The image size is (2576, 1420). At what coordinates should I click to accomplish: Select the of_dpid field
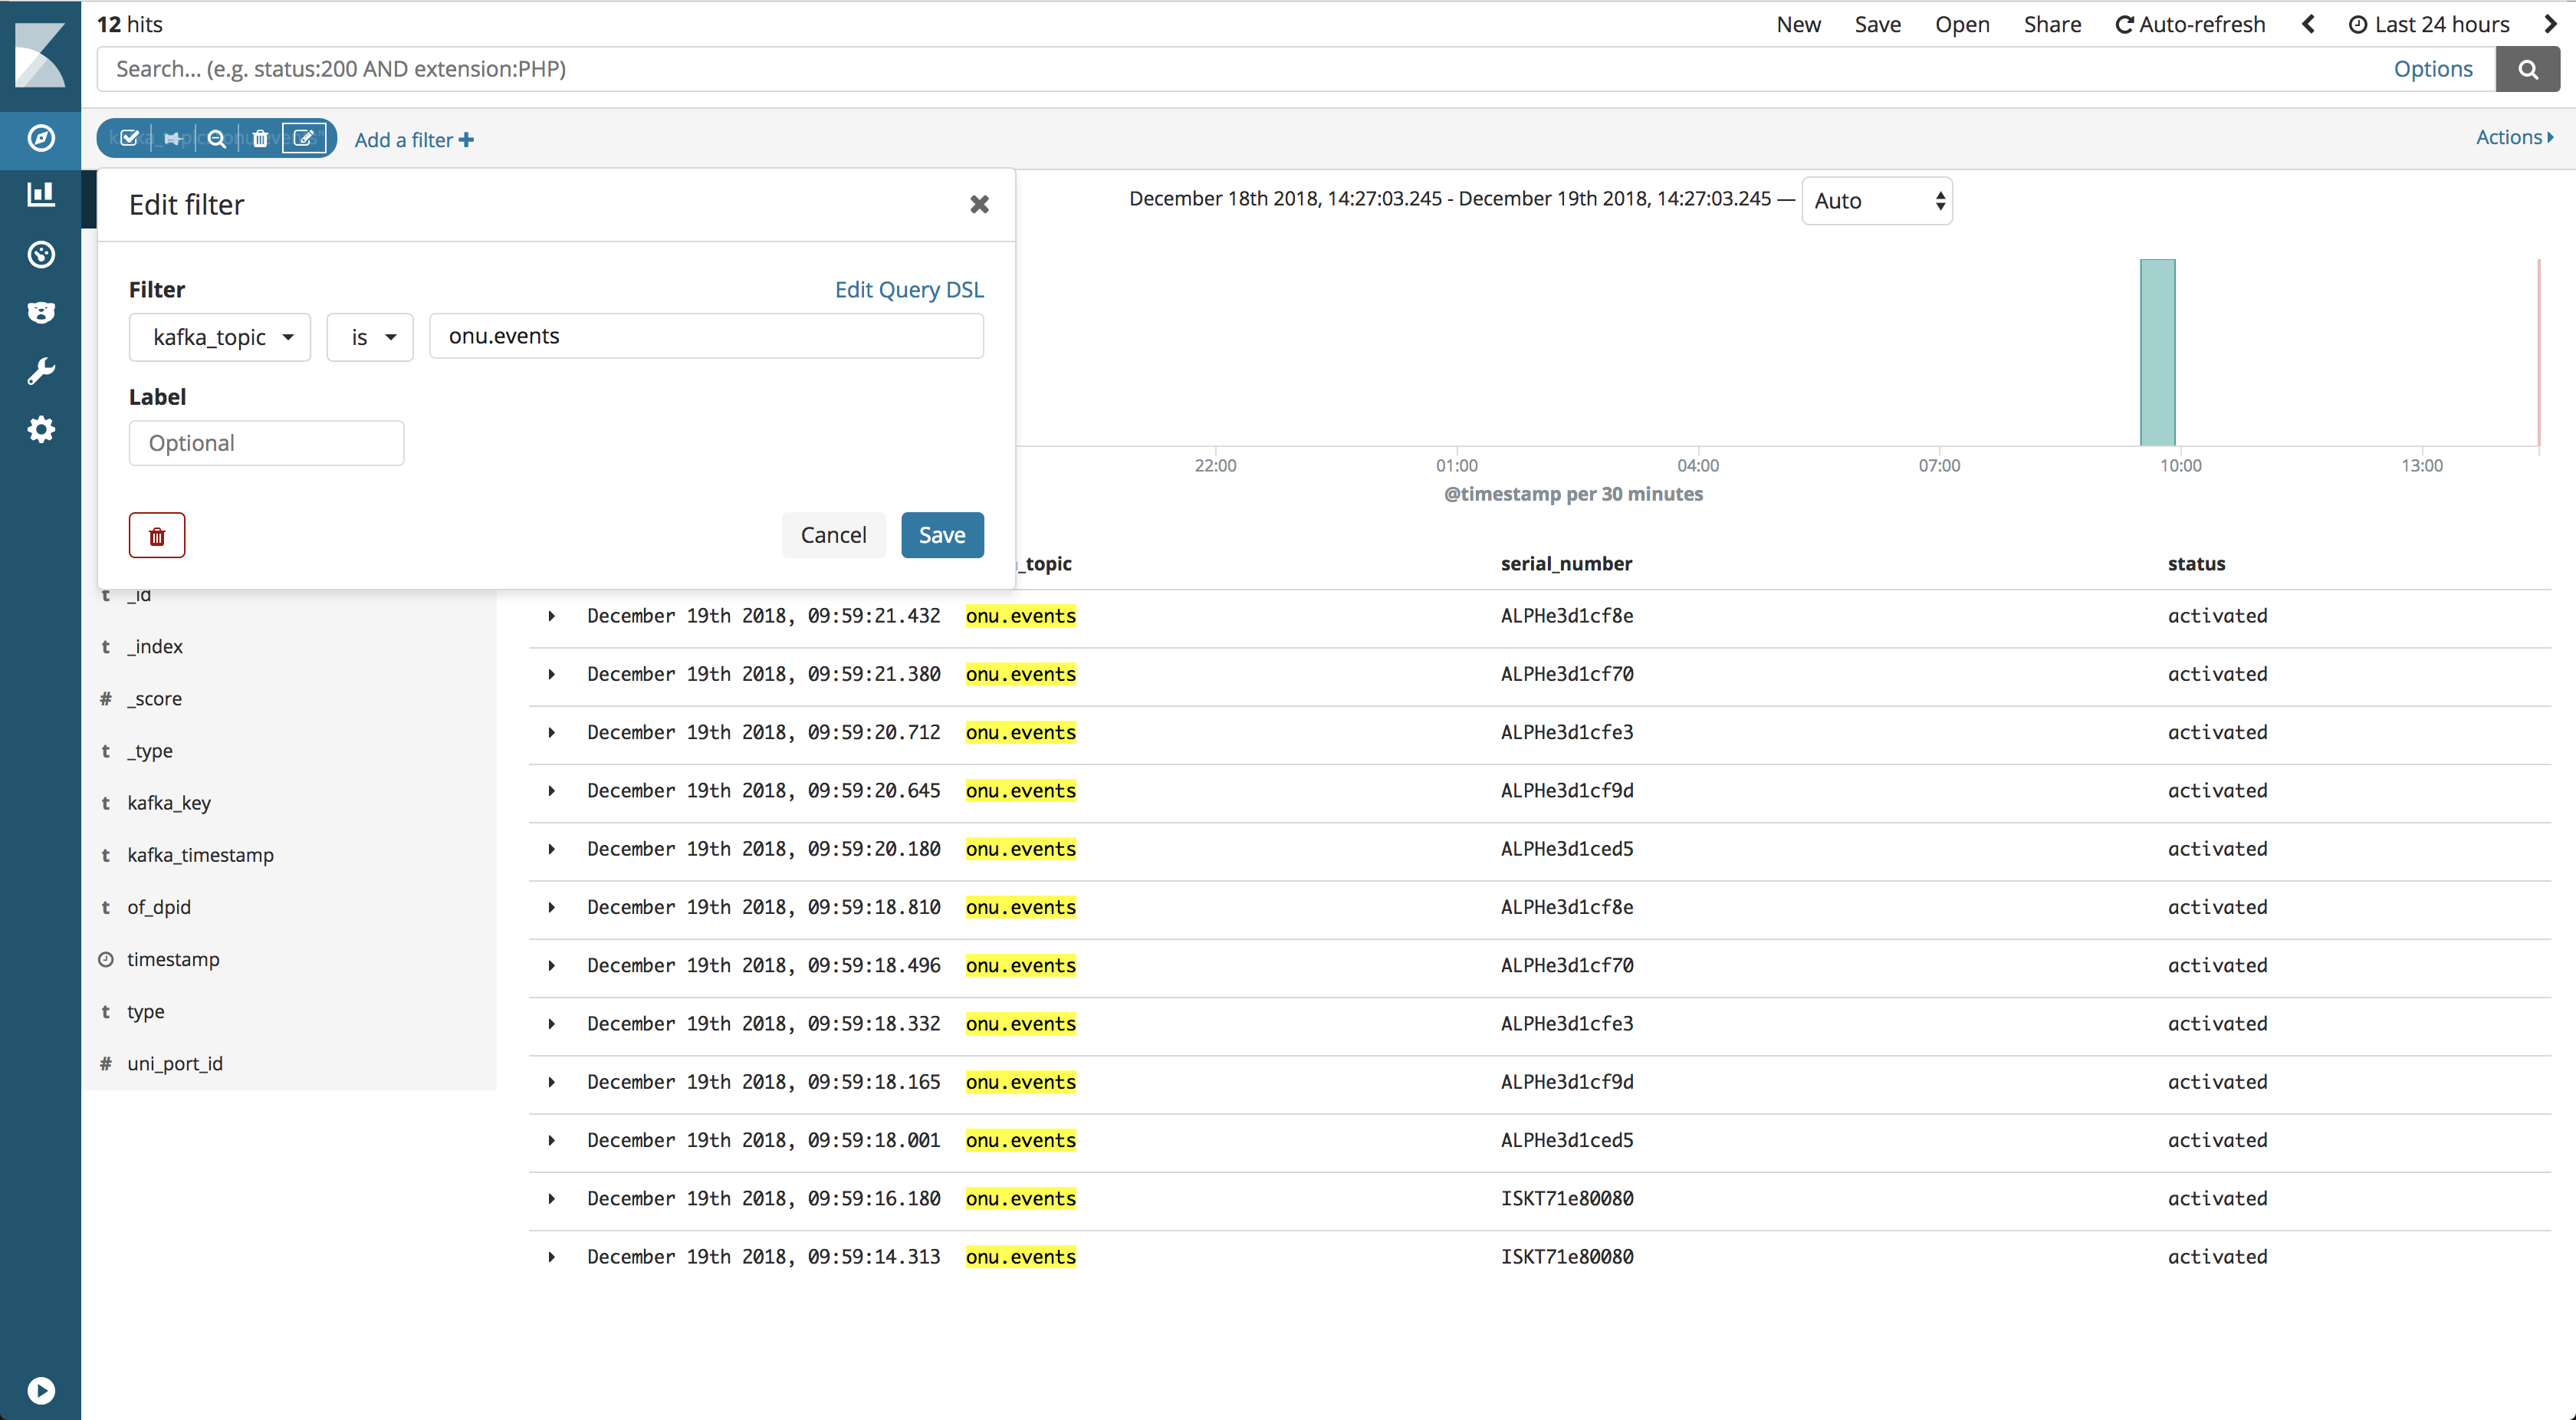pos(159,907)
